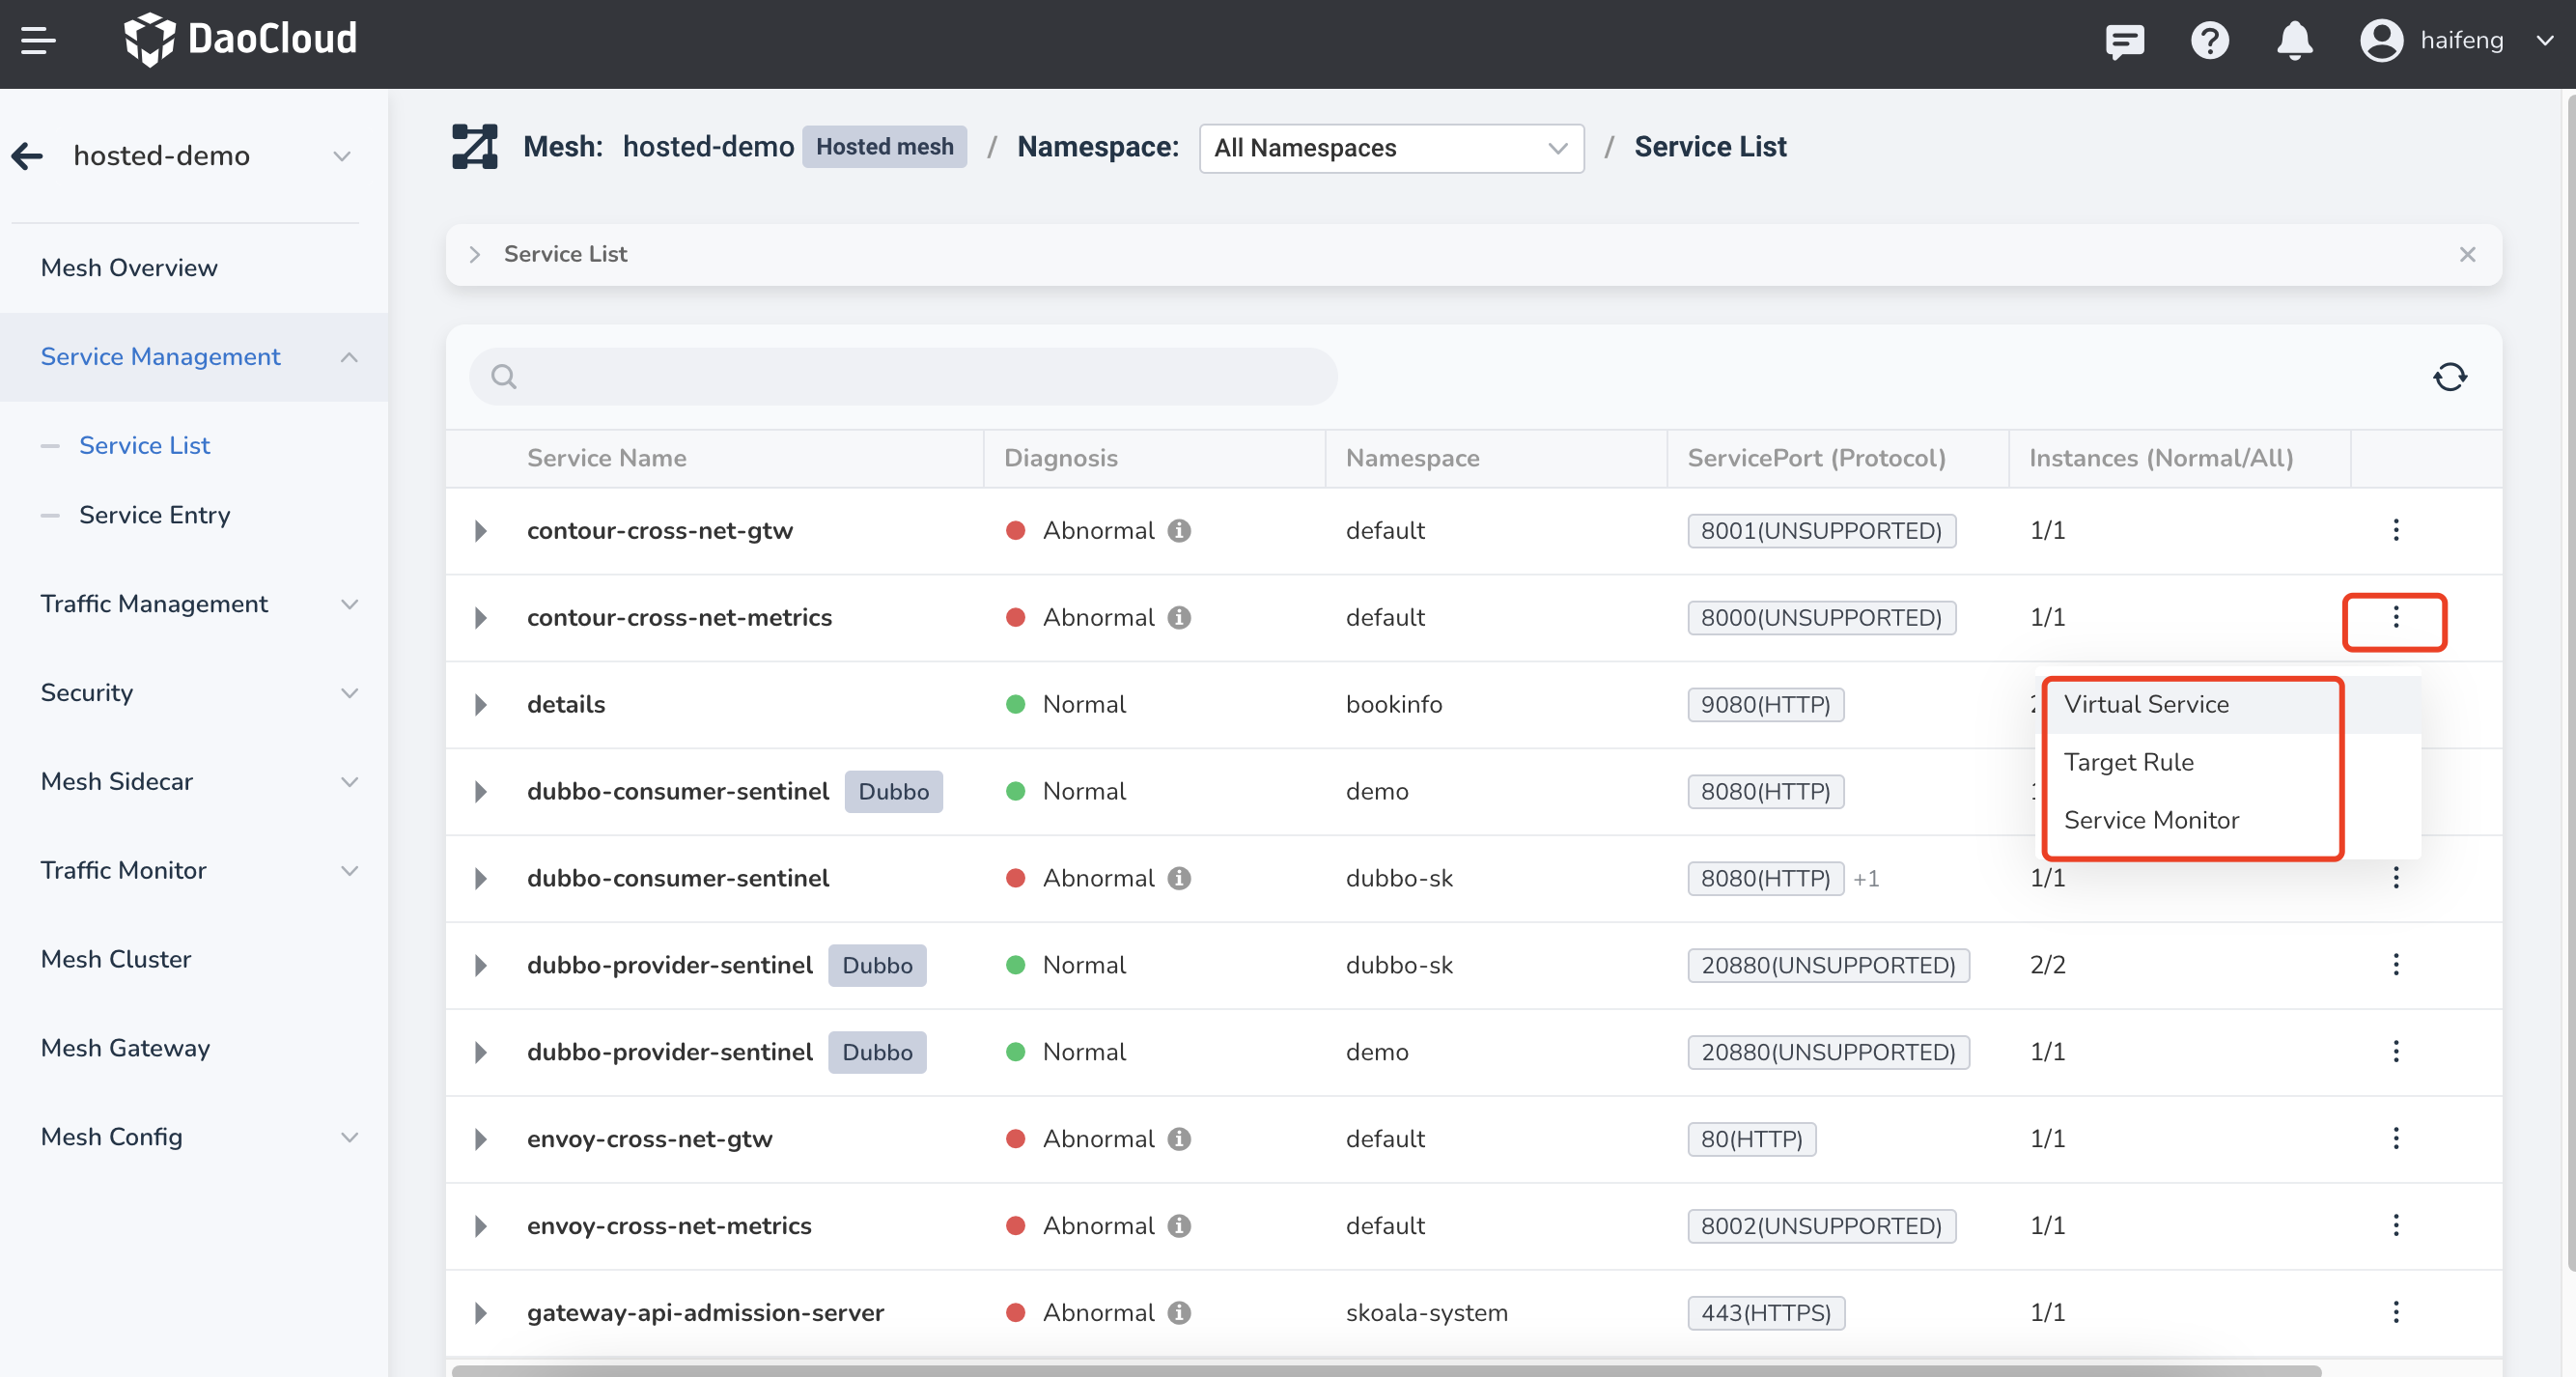Click the 443(HTTPS) port tag

coord(1765,1313)
